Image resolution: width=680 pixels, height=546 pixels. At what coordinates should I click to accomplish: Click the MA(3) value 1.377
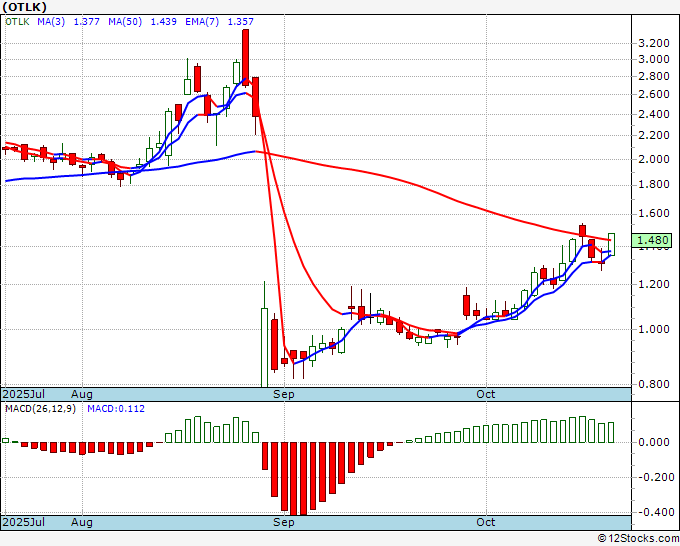(x=87, y=21)
